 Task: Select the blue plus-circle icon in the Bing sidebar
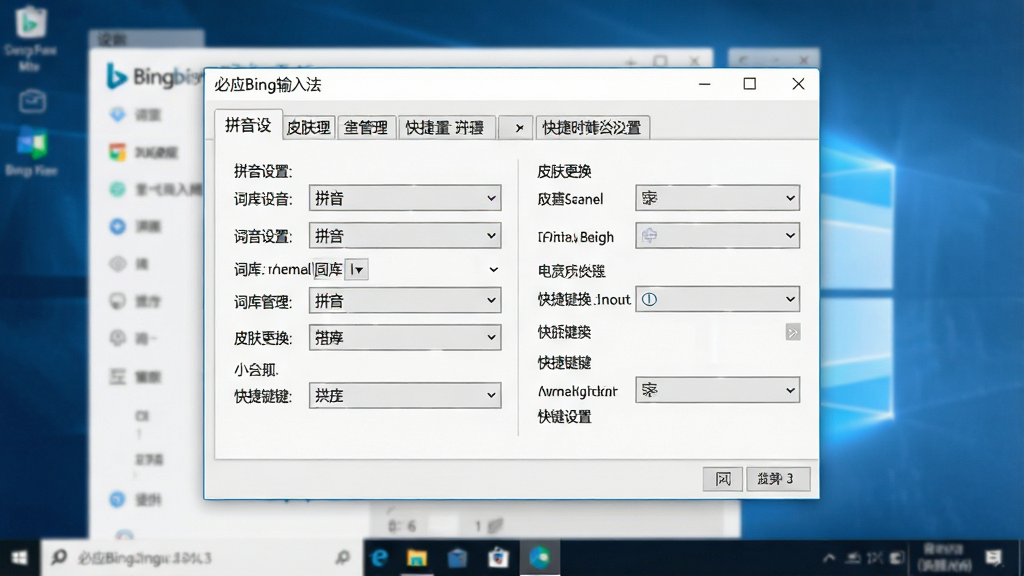pyautogui.click(x=118, y=227)
